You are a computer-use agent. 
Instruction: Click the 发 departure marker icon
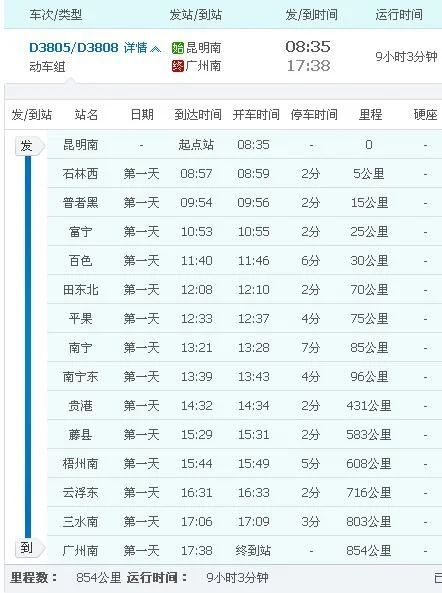click(x=29, y=146)
